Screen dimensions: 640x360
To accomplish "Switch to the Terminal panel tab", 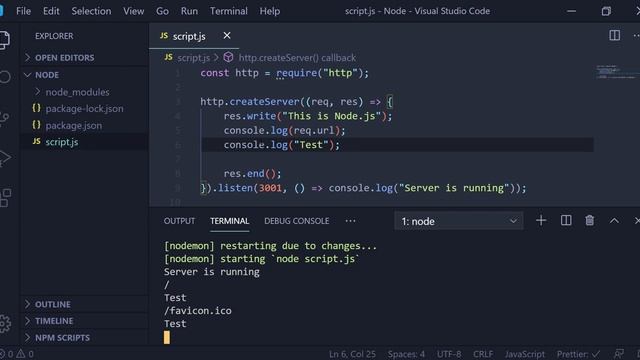I will [229, 221].
